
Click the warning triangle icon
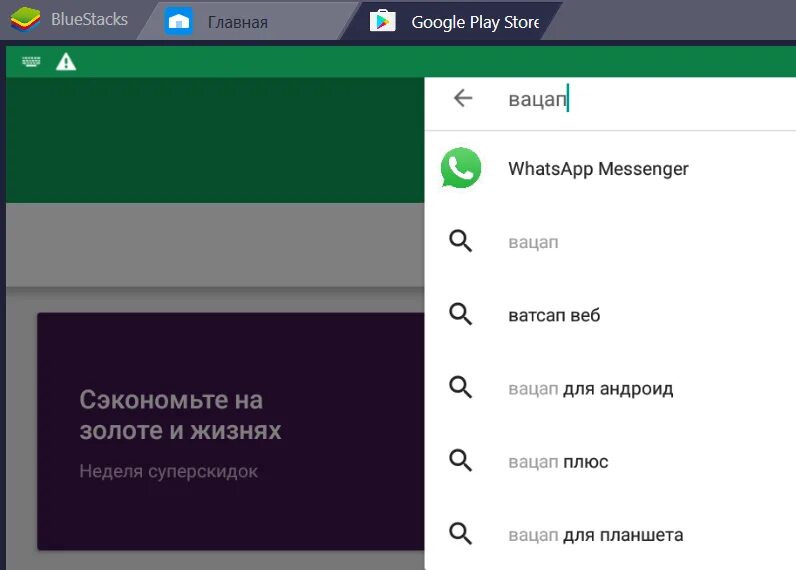point(66,62)
